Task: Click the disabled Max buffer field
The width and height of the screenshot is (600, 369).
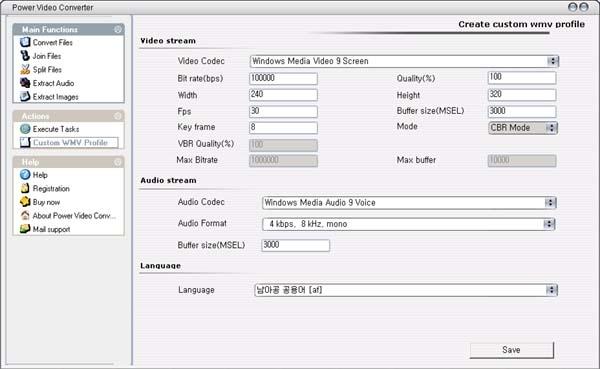Action: click(522, 160)
